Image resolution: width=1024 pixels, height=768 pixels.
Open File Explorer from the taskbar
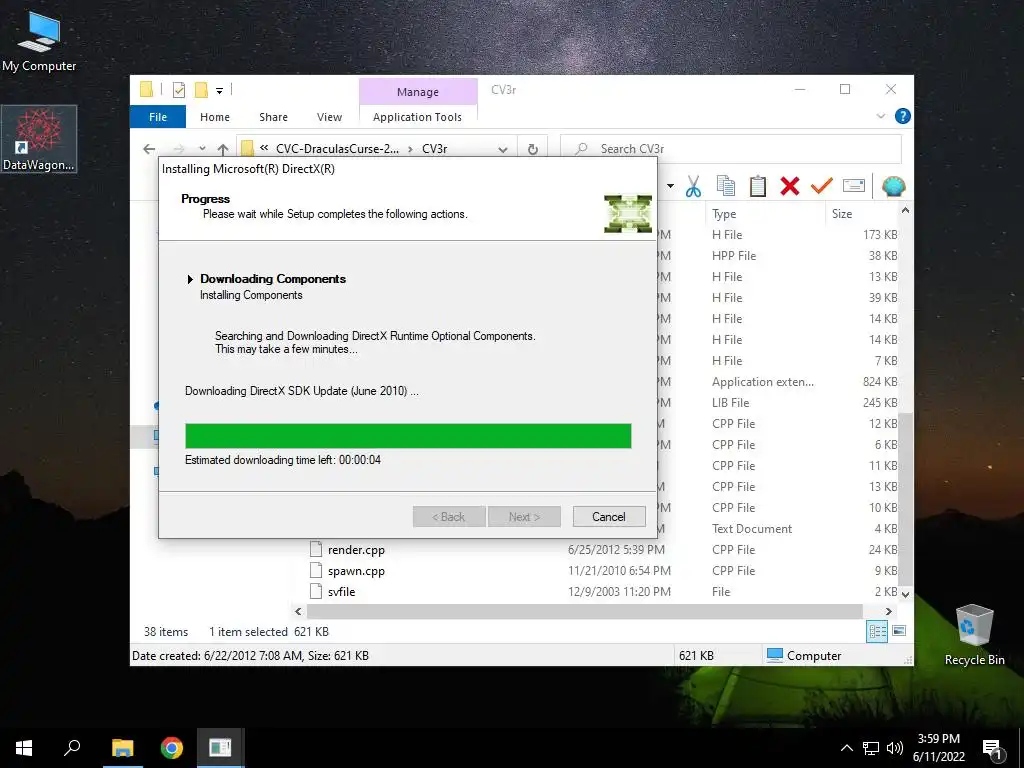pos(122,748)
